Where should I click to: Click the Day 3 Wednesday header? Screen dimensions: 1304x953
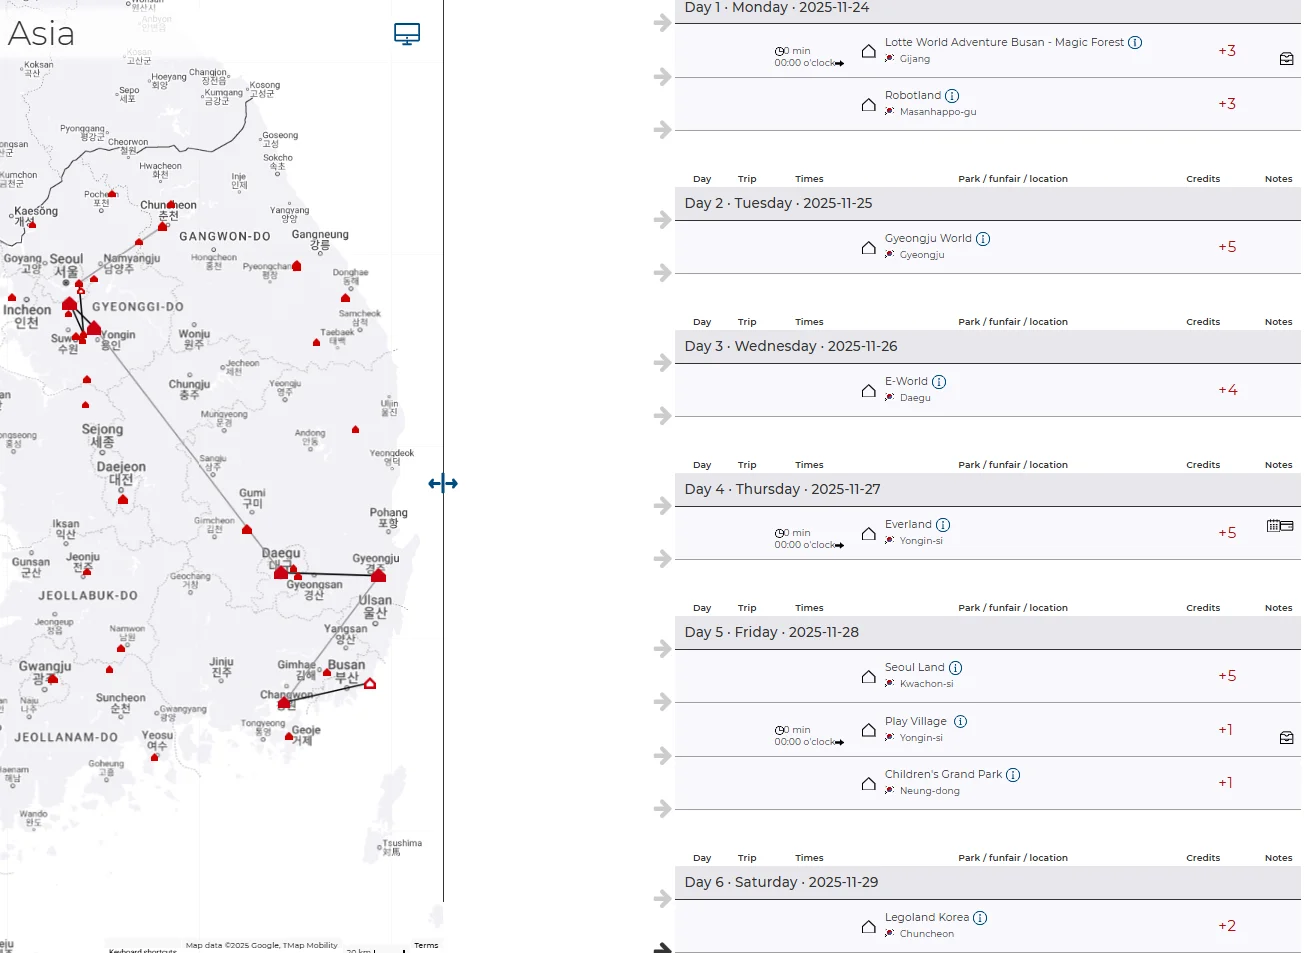point(790,346)
